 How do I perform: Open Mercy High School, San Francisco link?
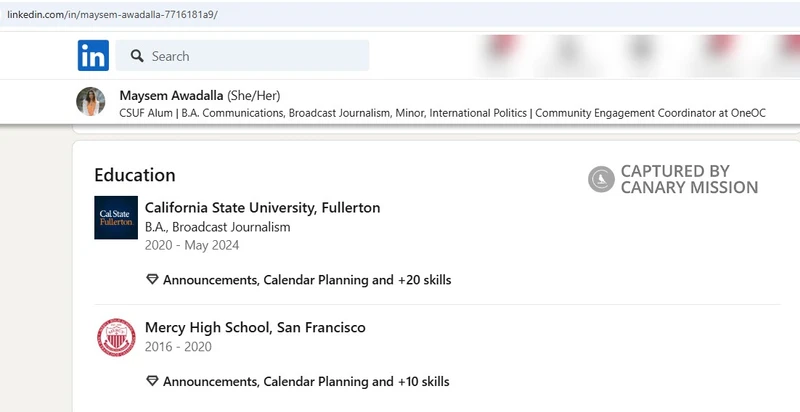255,327
